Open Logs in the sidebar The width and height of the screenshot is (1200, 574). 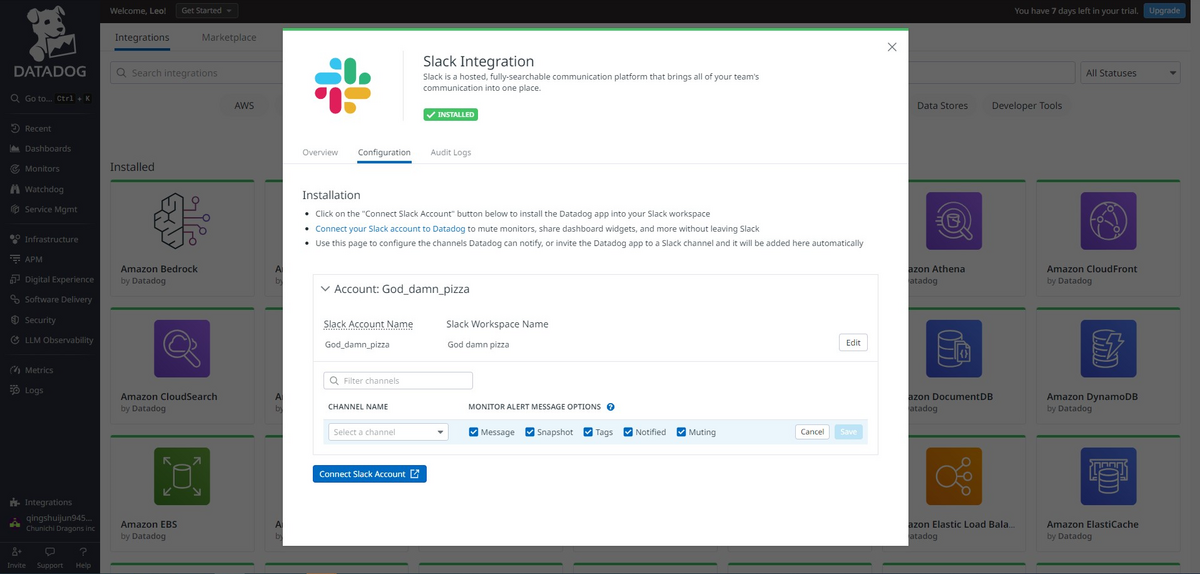(x=34, y=390)
